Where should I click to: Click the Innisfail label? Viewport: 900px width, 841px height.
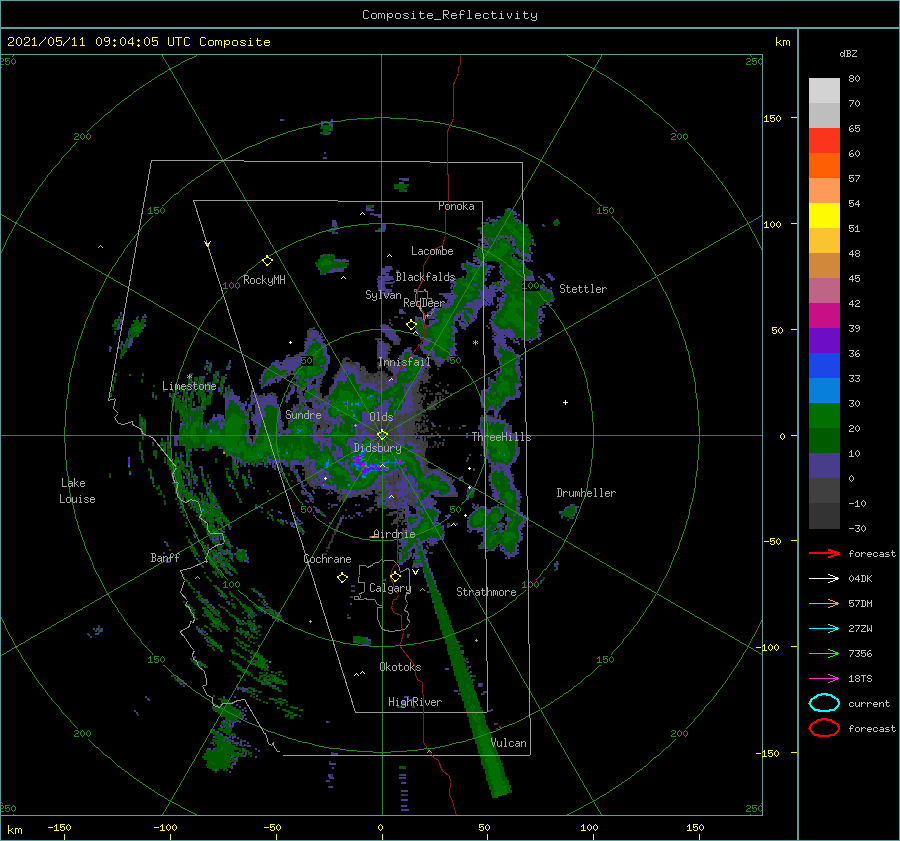404,362
